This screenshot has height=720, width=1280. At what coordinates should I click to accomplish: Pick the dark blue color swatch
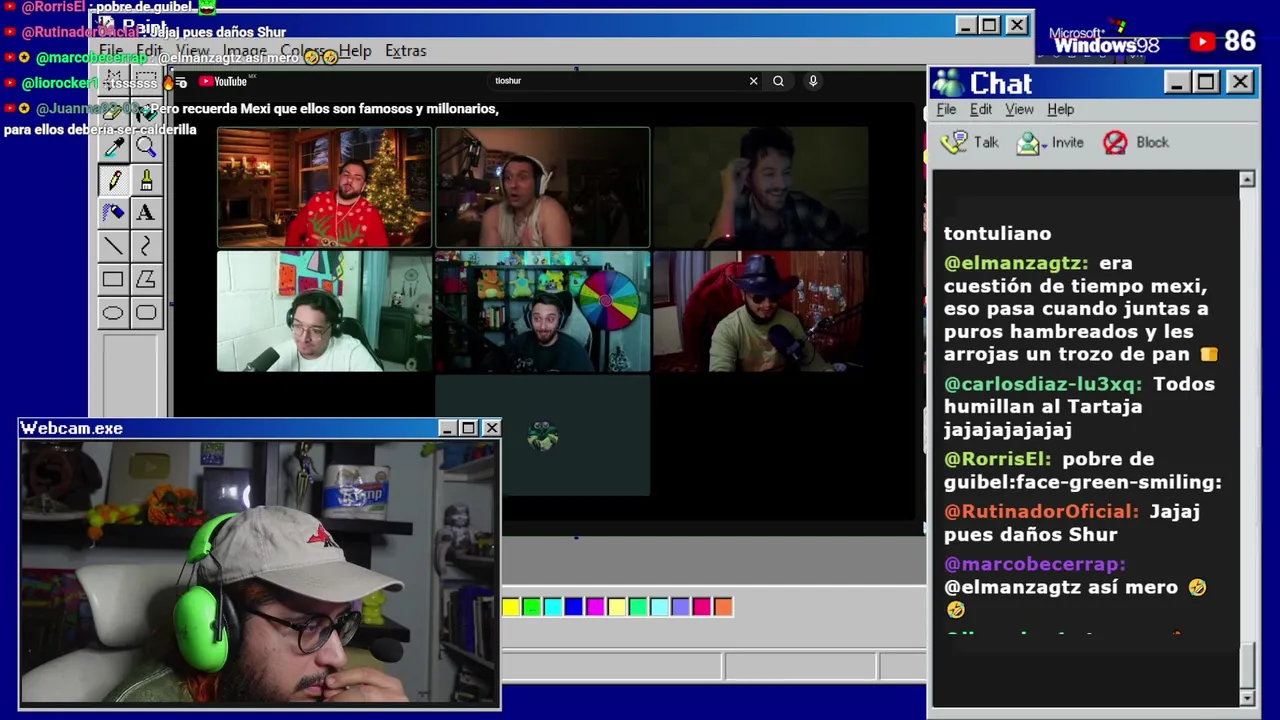click(574, 606)
